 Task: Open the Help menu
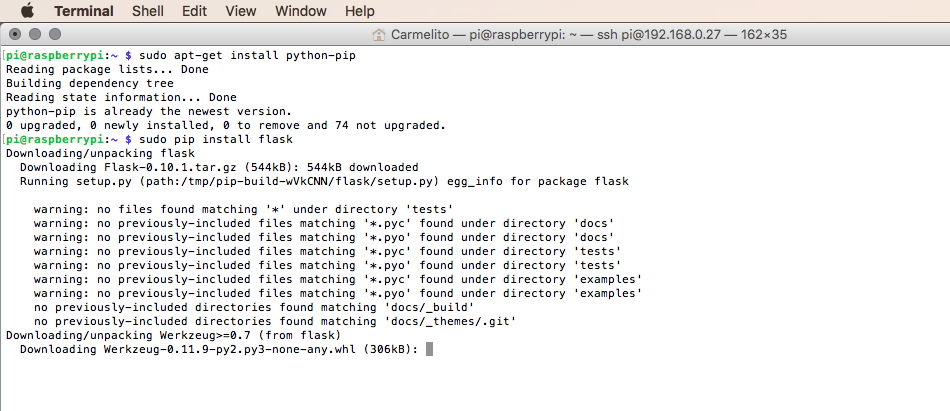click(359, 11)
